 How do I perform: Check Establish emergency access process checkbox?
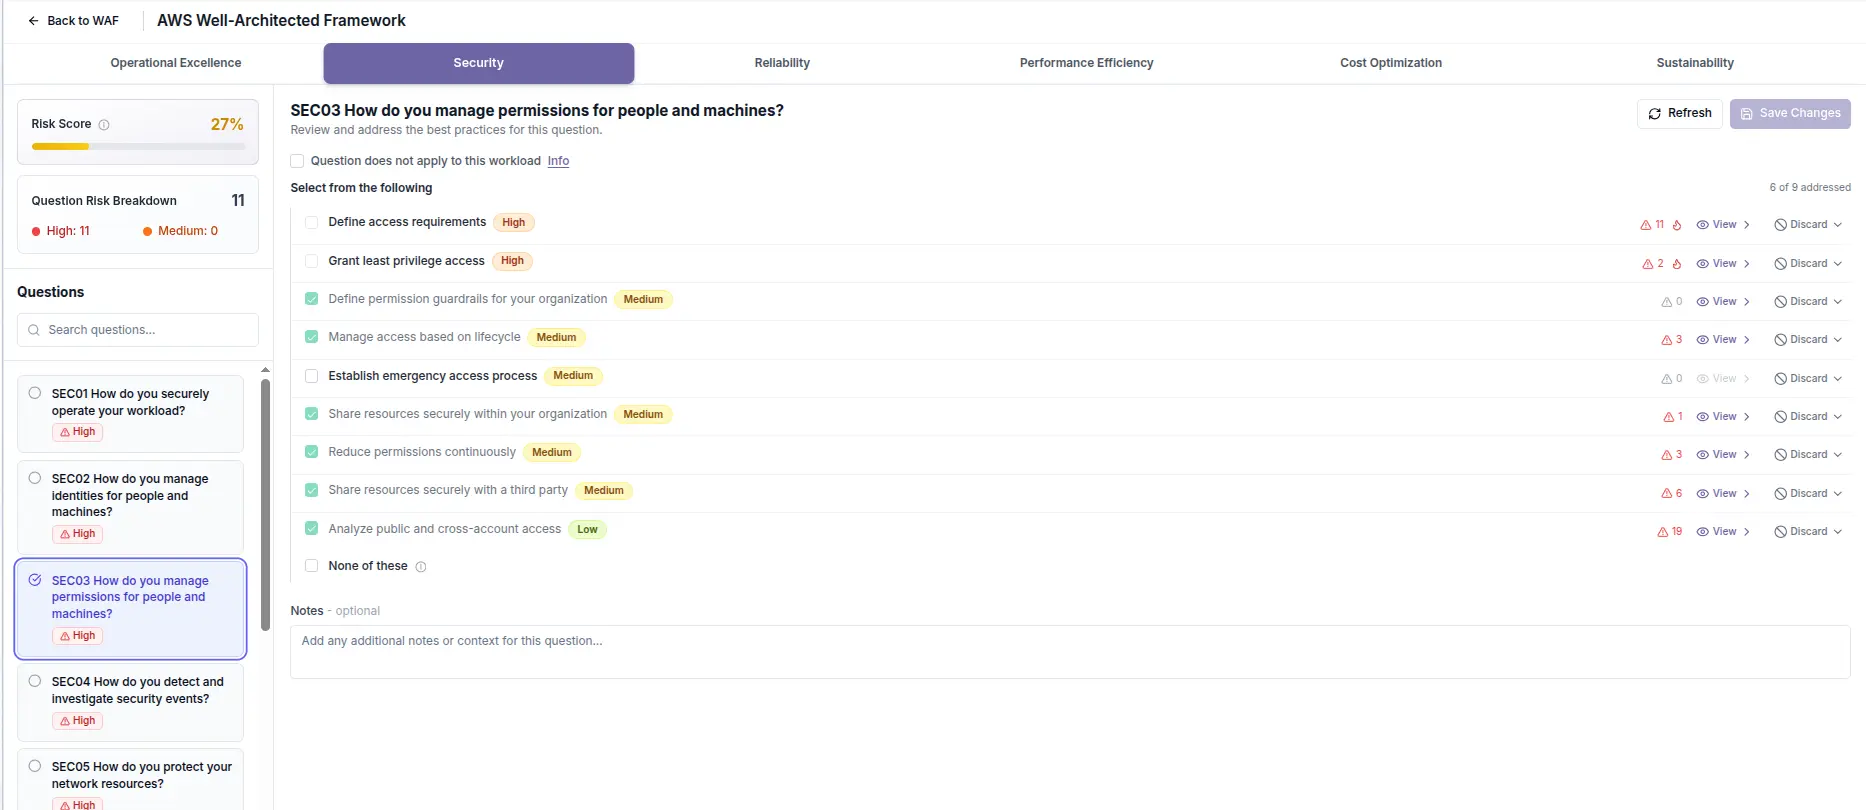[311, 376]
